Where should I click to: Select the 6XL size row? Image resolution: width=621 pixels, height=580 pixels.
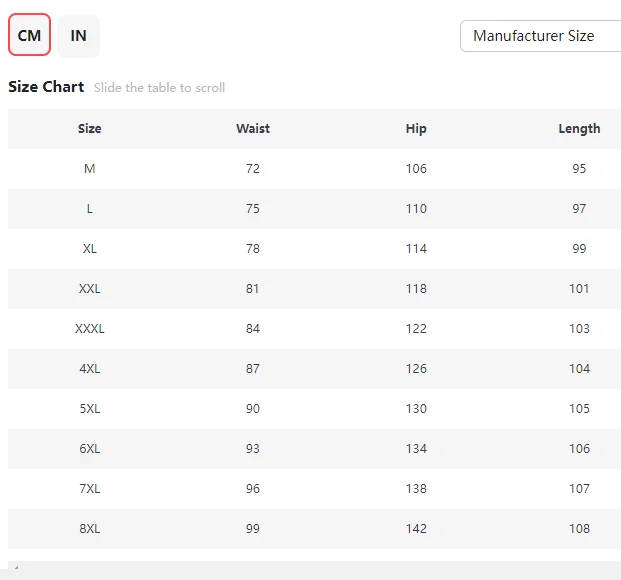(x=314, y=449)
